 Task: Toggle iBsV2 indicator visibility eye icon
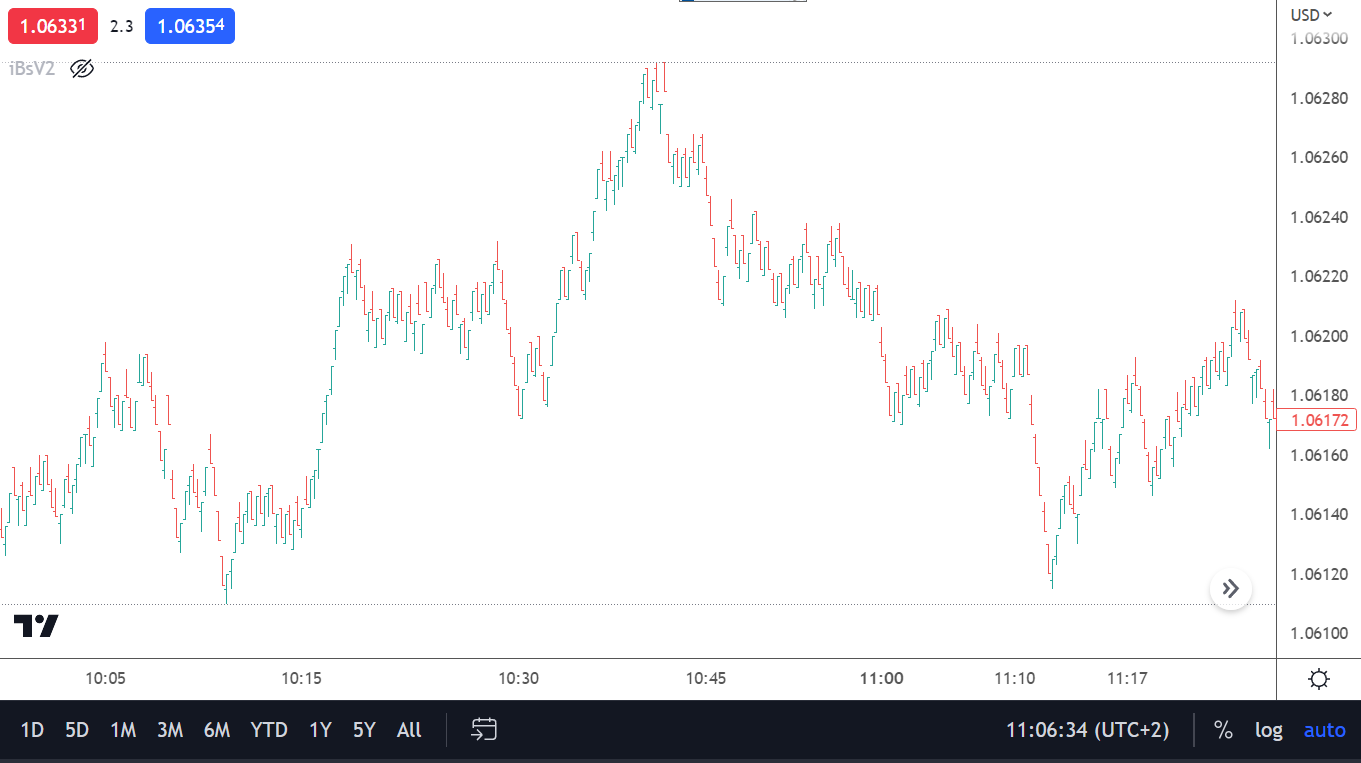82,69
